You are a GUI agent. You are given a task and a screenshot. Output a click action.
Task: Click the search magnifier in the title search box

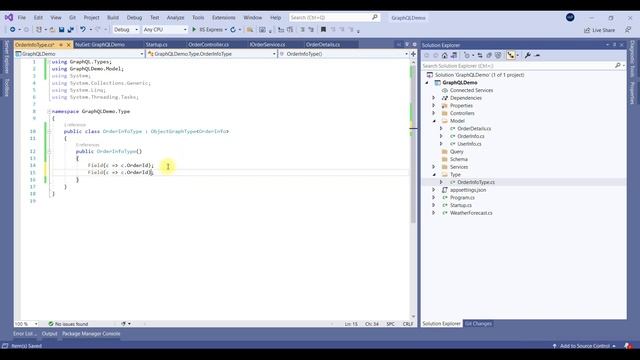coord(375,18)
